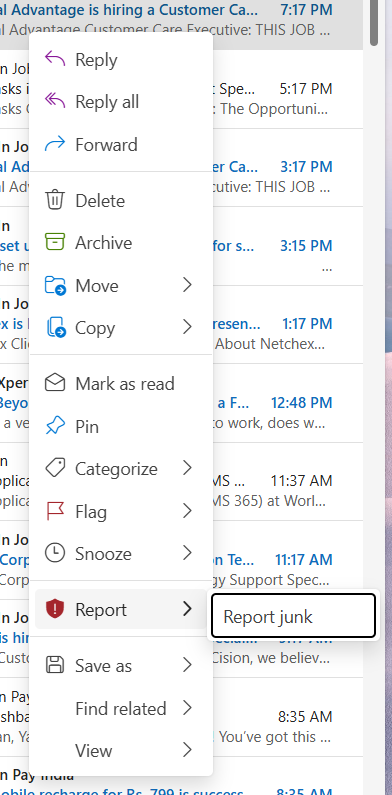
Task: Click the Reply arrow icon
Action: (x=55, y=59)
